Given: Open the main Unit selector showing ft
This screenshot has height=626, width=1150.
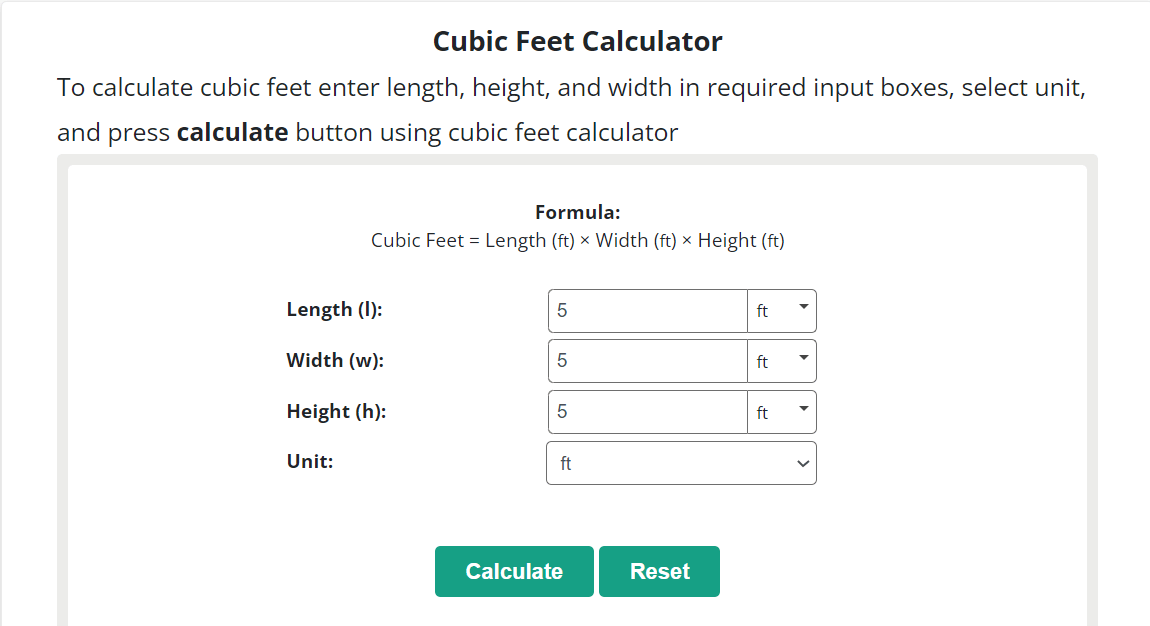Looking at the screenshot, I should point(681,462).
